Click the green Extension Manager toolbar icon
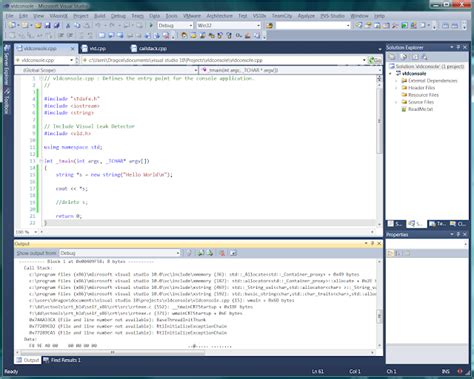The width and height of the screenshot is (474, 379). (x=404, y=25)
